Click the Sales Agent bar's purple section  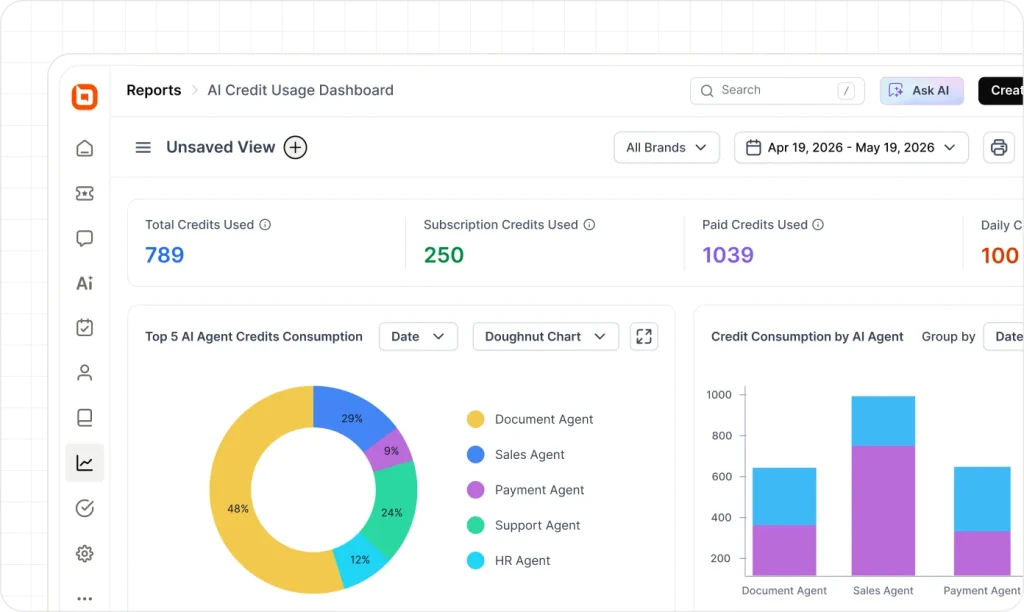tap(883, 511)
